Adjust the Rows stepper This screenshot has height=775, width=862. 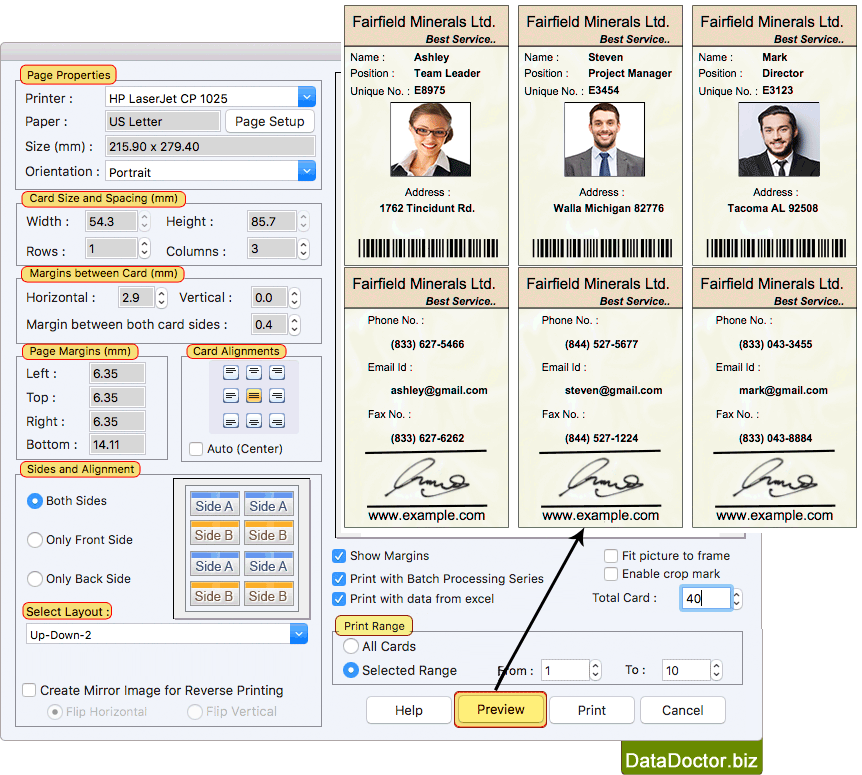point(145,248)
